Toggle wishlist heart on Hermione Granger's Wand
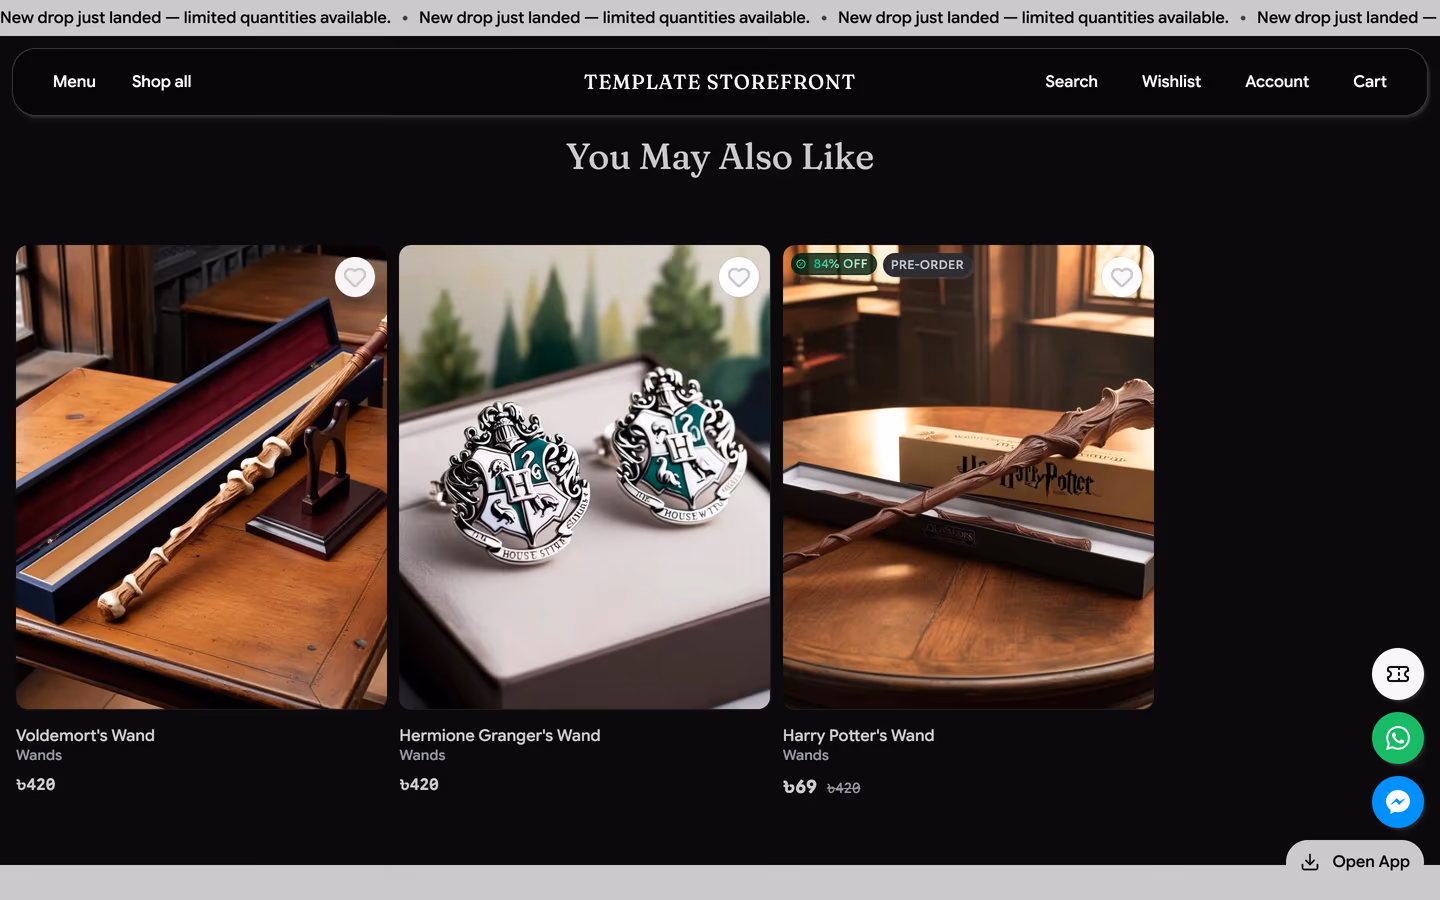1440x900 pixels. 739,277
